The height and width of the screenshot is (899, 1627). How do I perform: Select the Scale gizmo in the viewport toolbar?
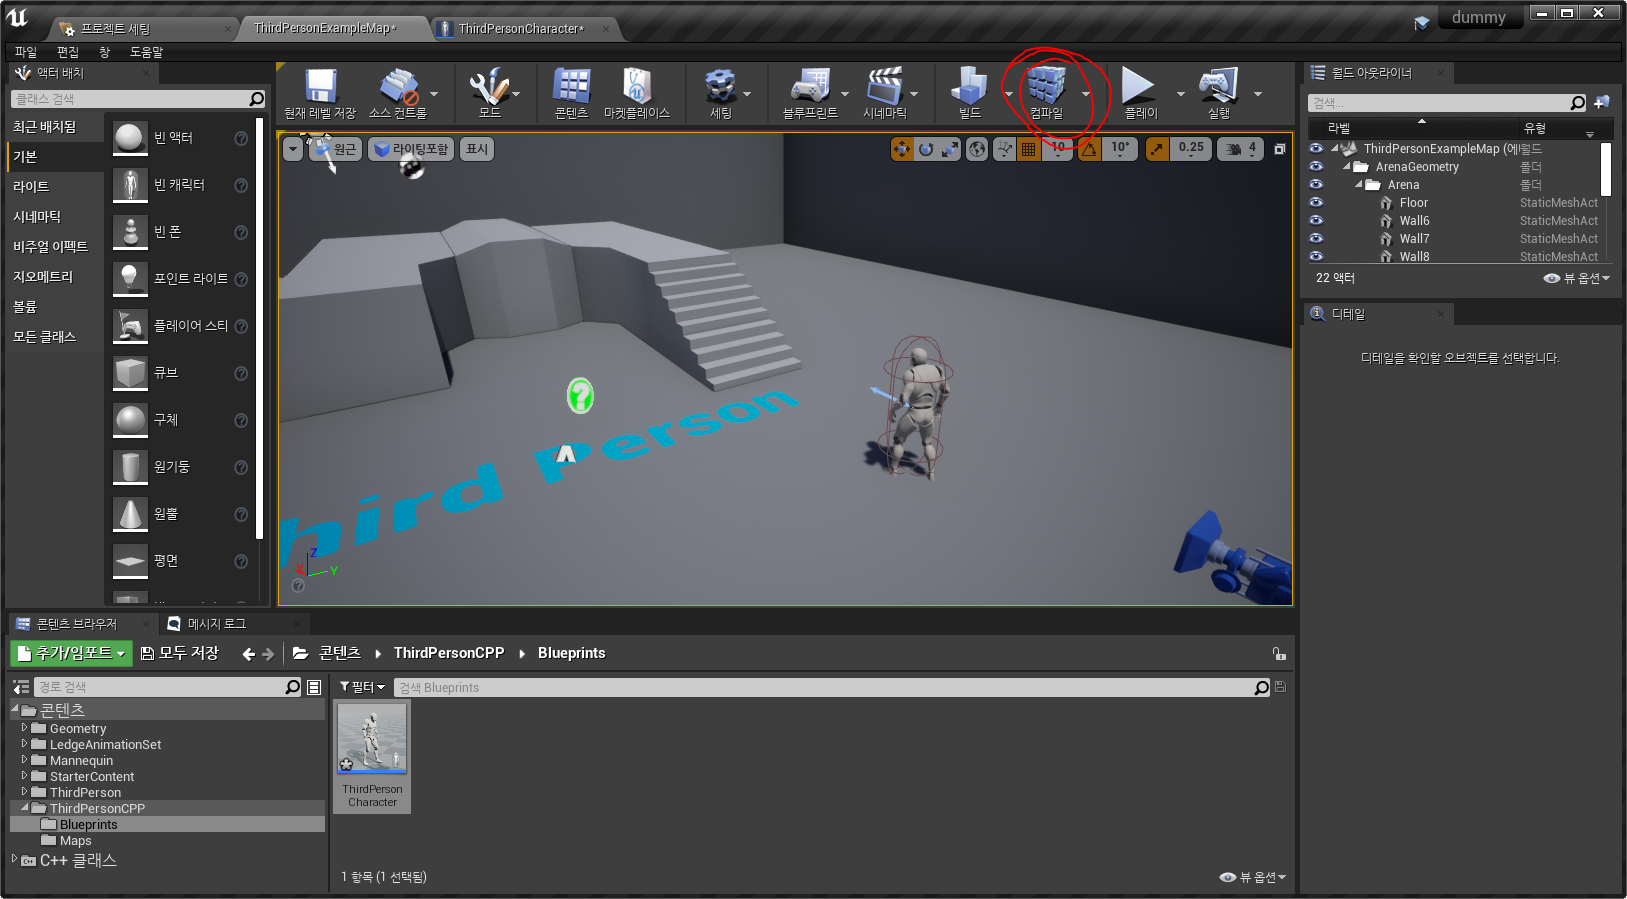[x=950, y=149]
